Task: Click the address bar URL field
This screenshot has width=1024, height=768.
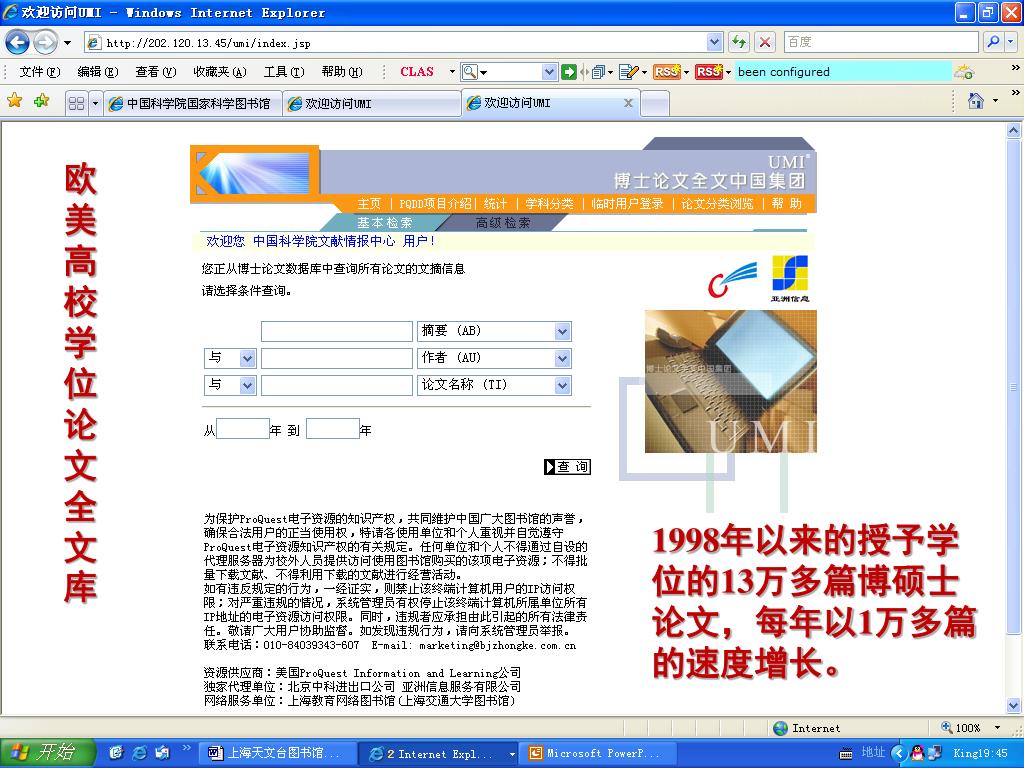Action: pyautogui.click(x=394, y=43)
